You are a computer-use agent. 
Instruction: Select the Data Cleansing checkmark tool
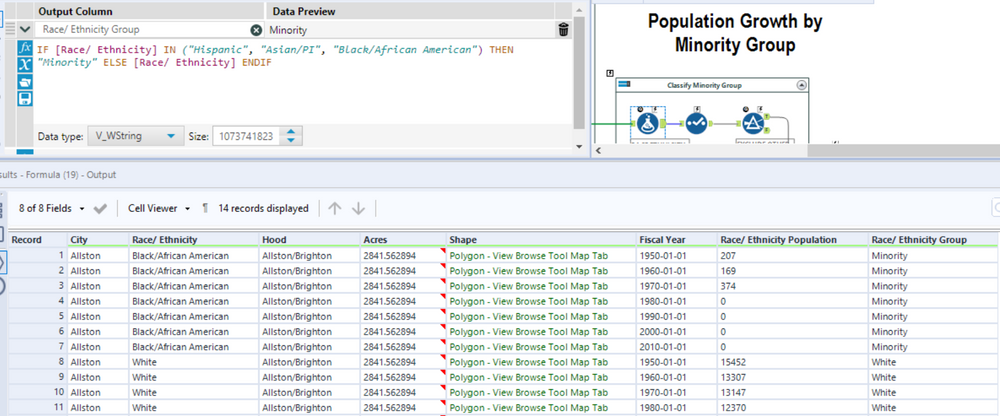coord(696,123)
